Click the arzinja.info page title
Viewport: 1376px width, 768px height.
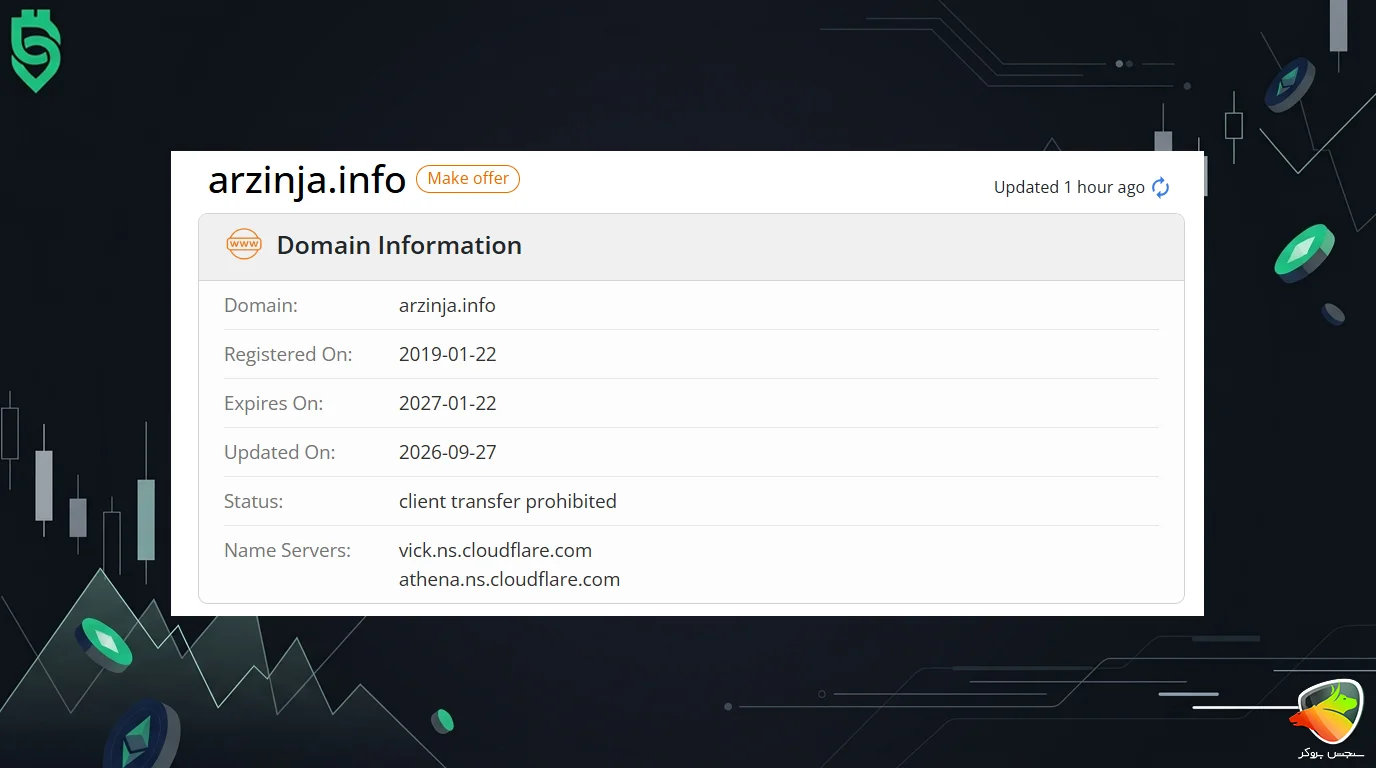307,180
